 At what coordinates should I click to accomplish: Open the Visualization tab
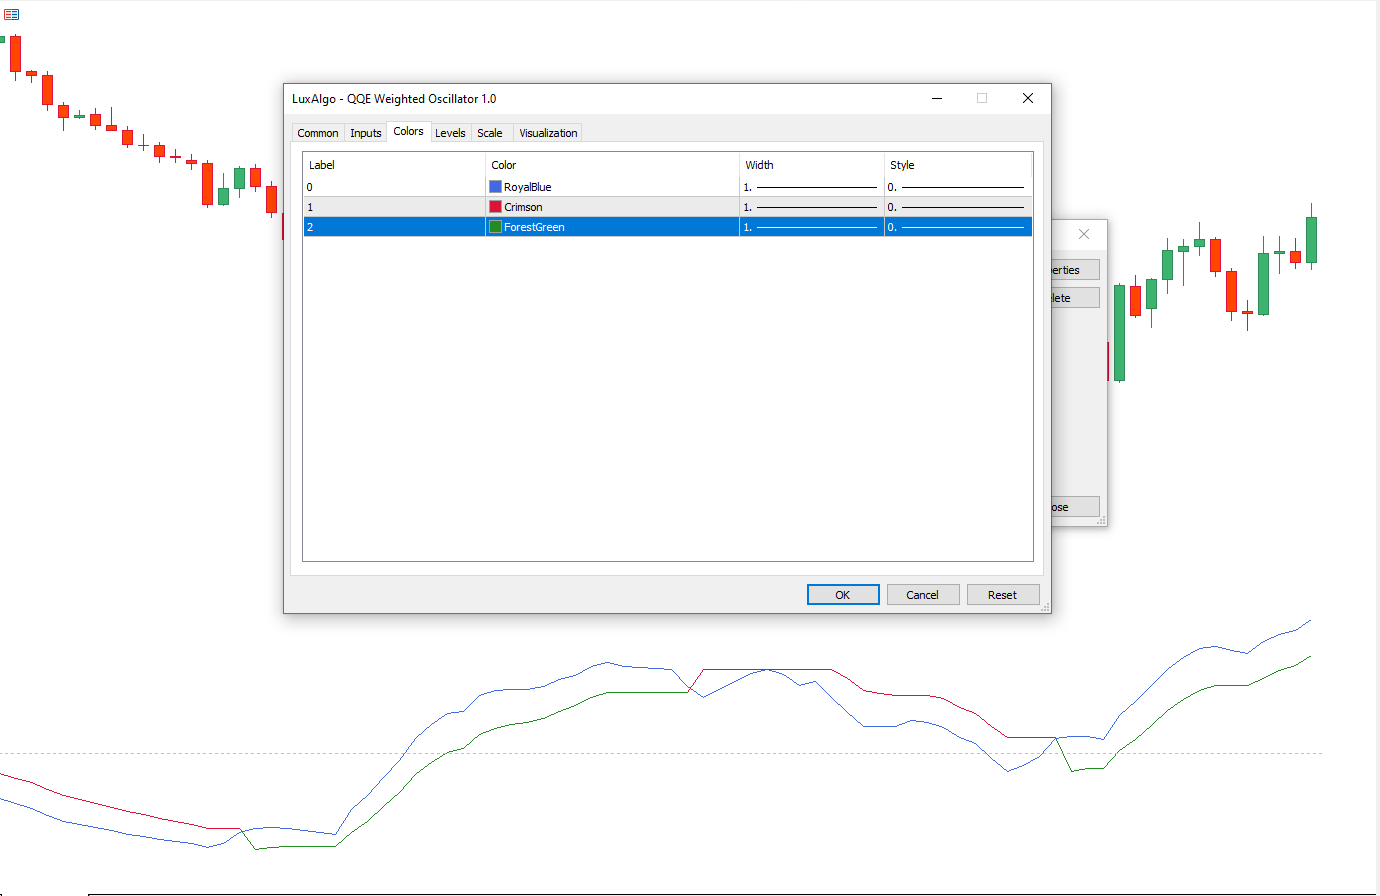coord(548,133)
